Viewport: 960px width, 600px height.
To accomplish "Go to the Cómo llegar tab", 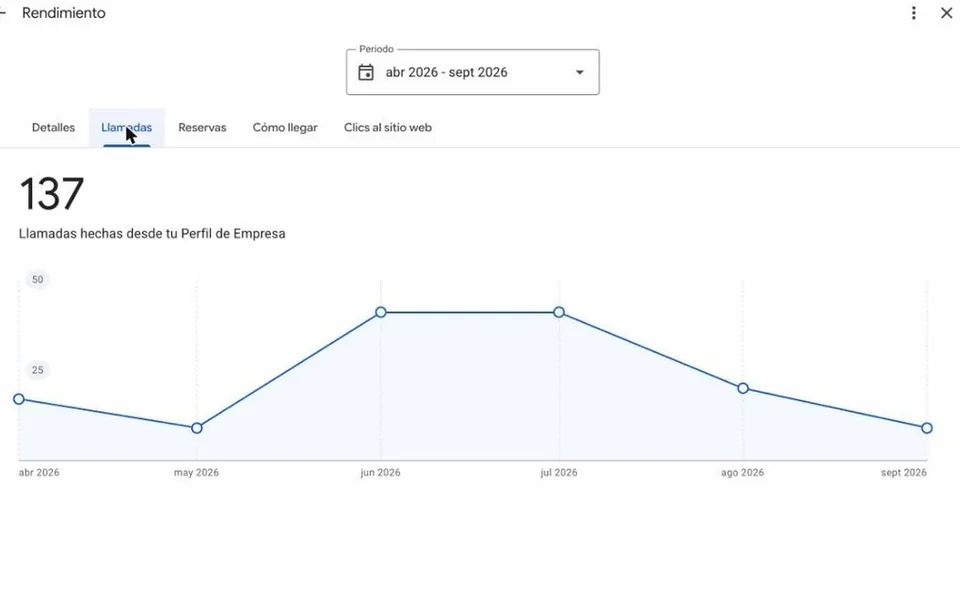I will click(285, 127).
